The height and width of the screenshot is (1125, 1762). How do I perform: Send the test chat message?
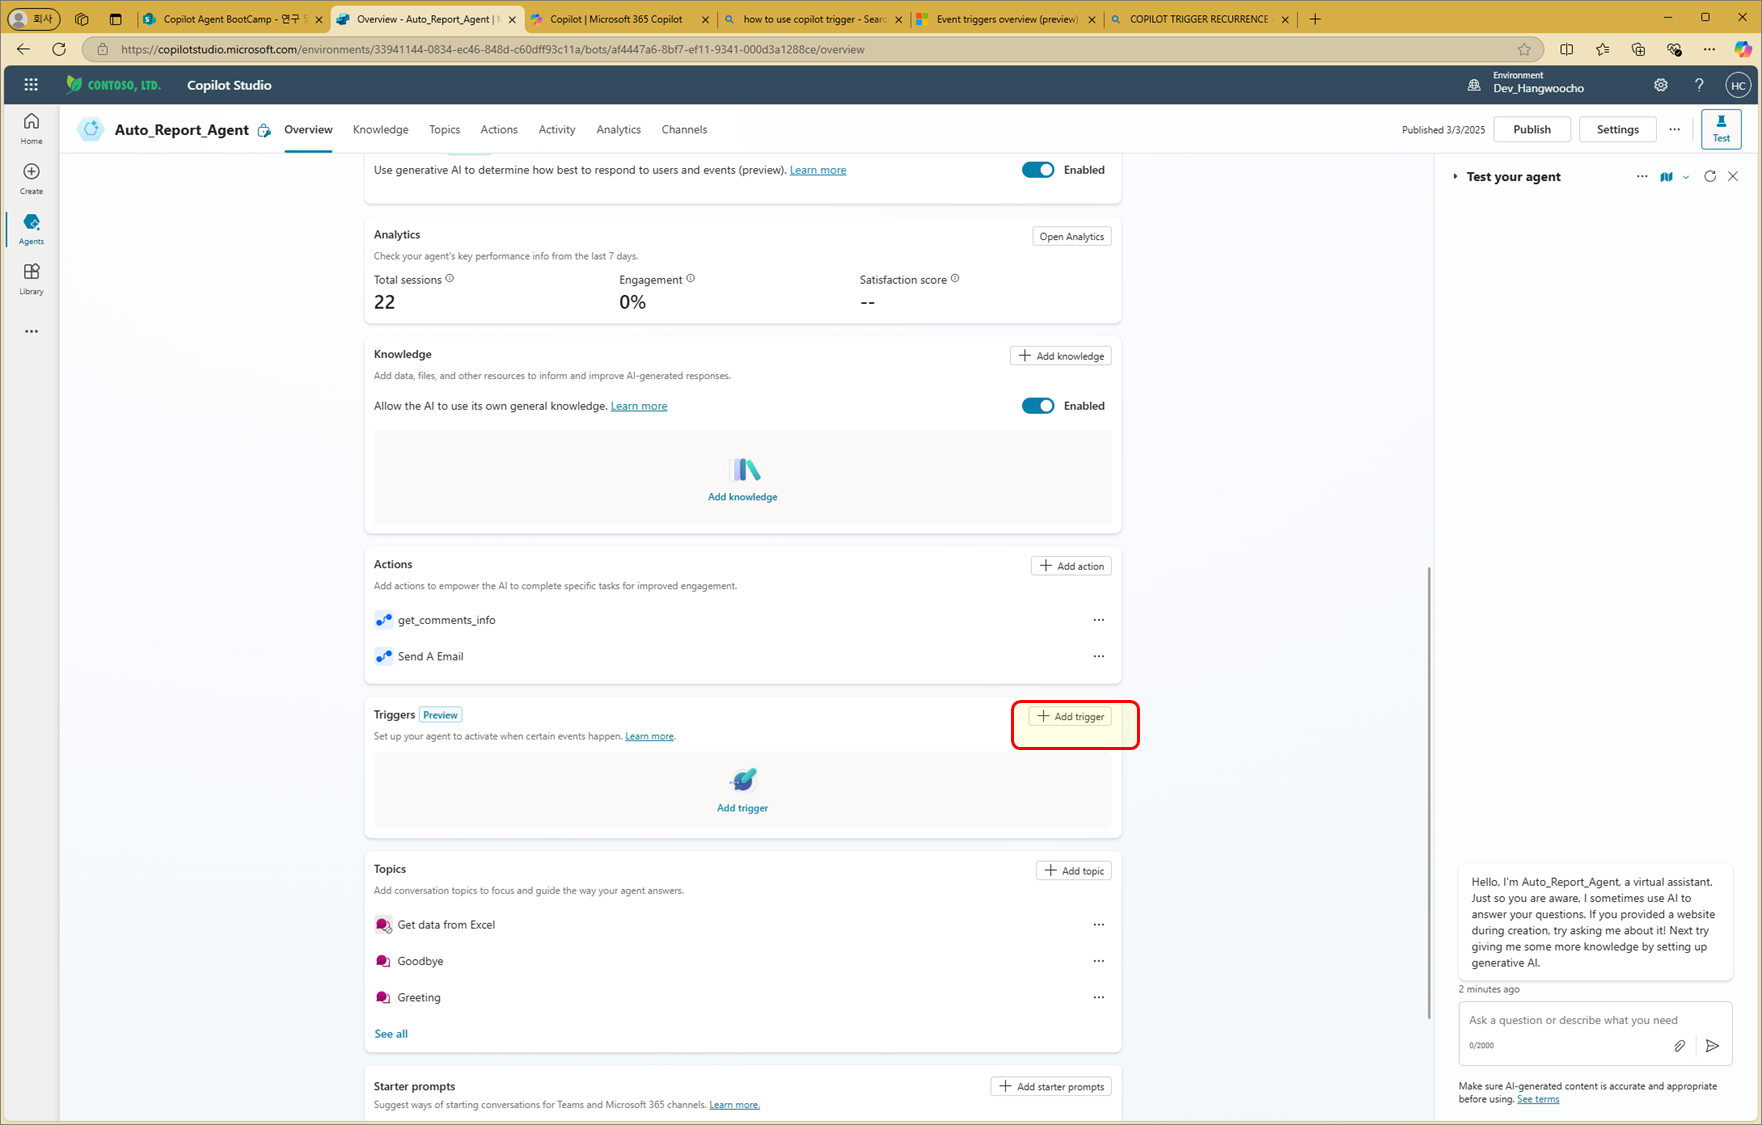coord(1712,1045)
